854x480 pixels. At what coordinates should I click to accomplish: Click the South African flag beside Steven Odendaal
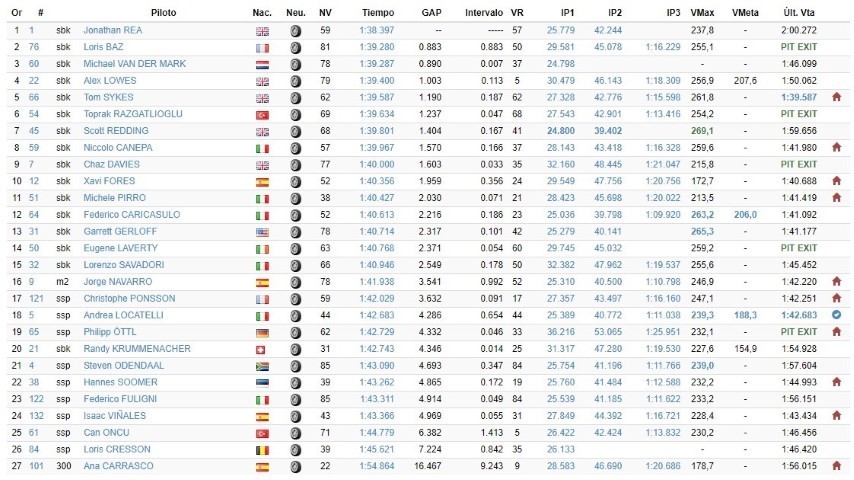[263, 365]
